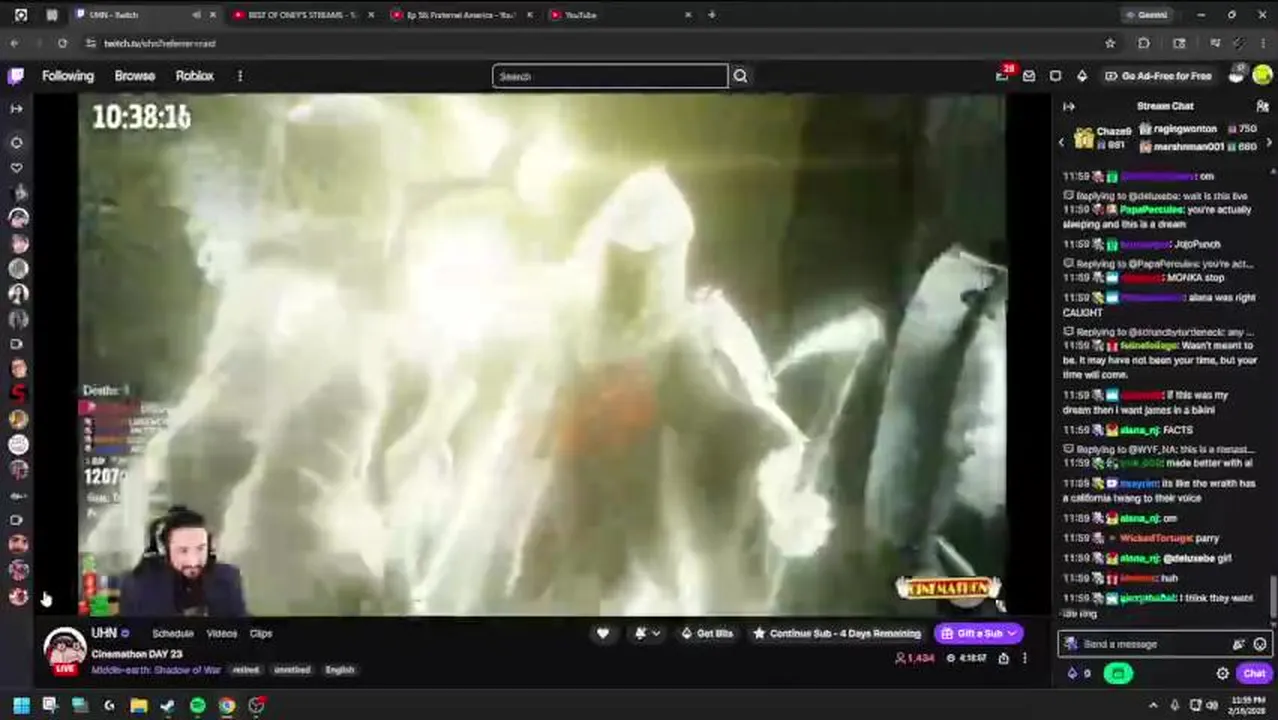Open the top navigation three-dot more menu

[x=240, y=76]
